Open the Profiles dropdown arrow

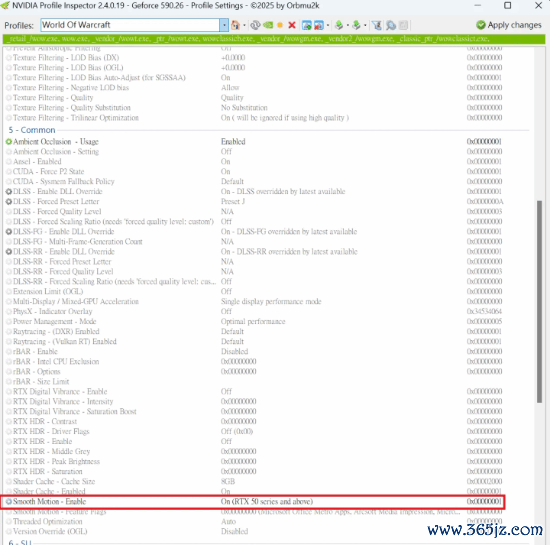click(x=224, y=25)
